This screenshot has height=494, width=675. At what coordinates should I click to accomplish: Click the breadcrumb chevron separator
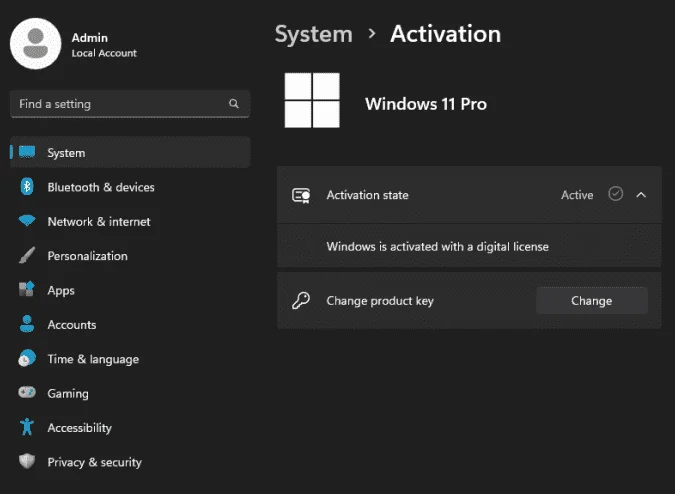pyautogui.click(x=372, y=33)
